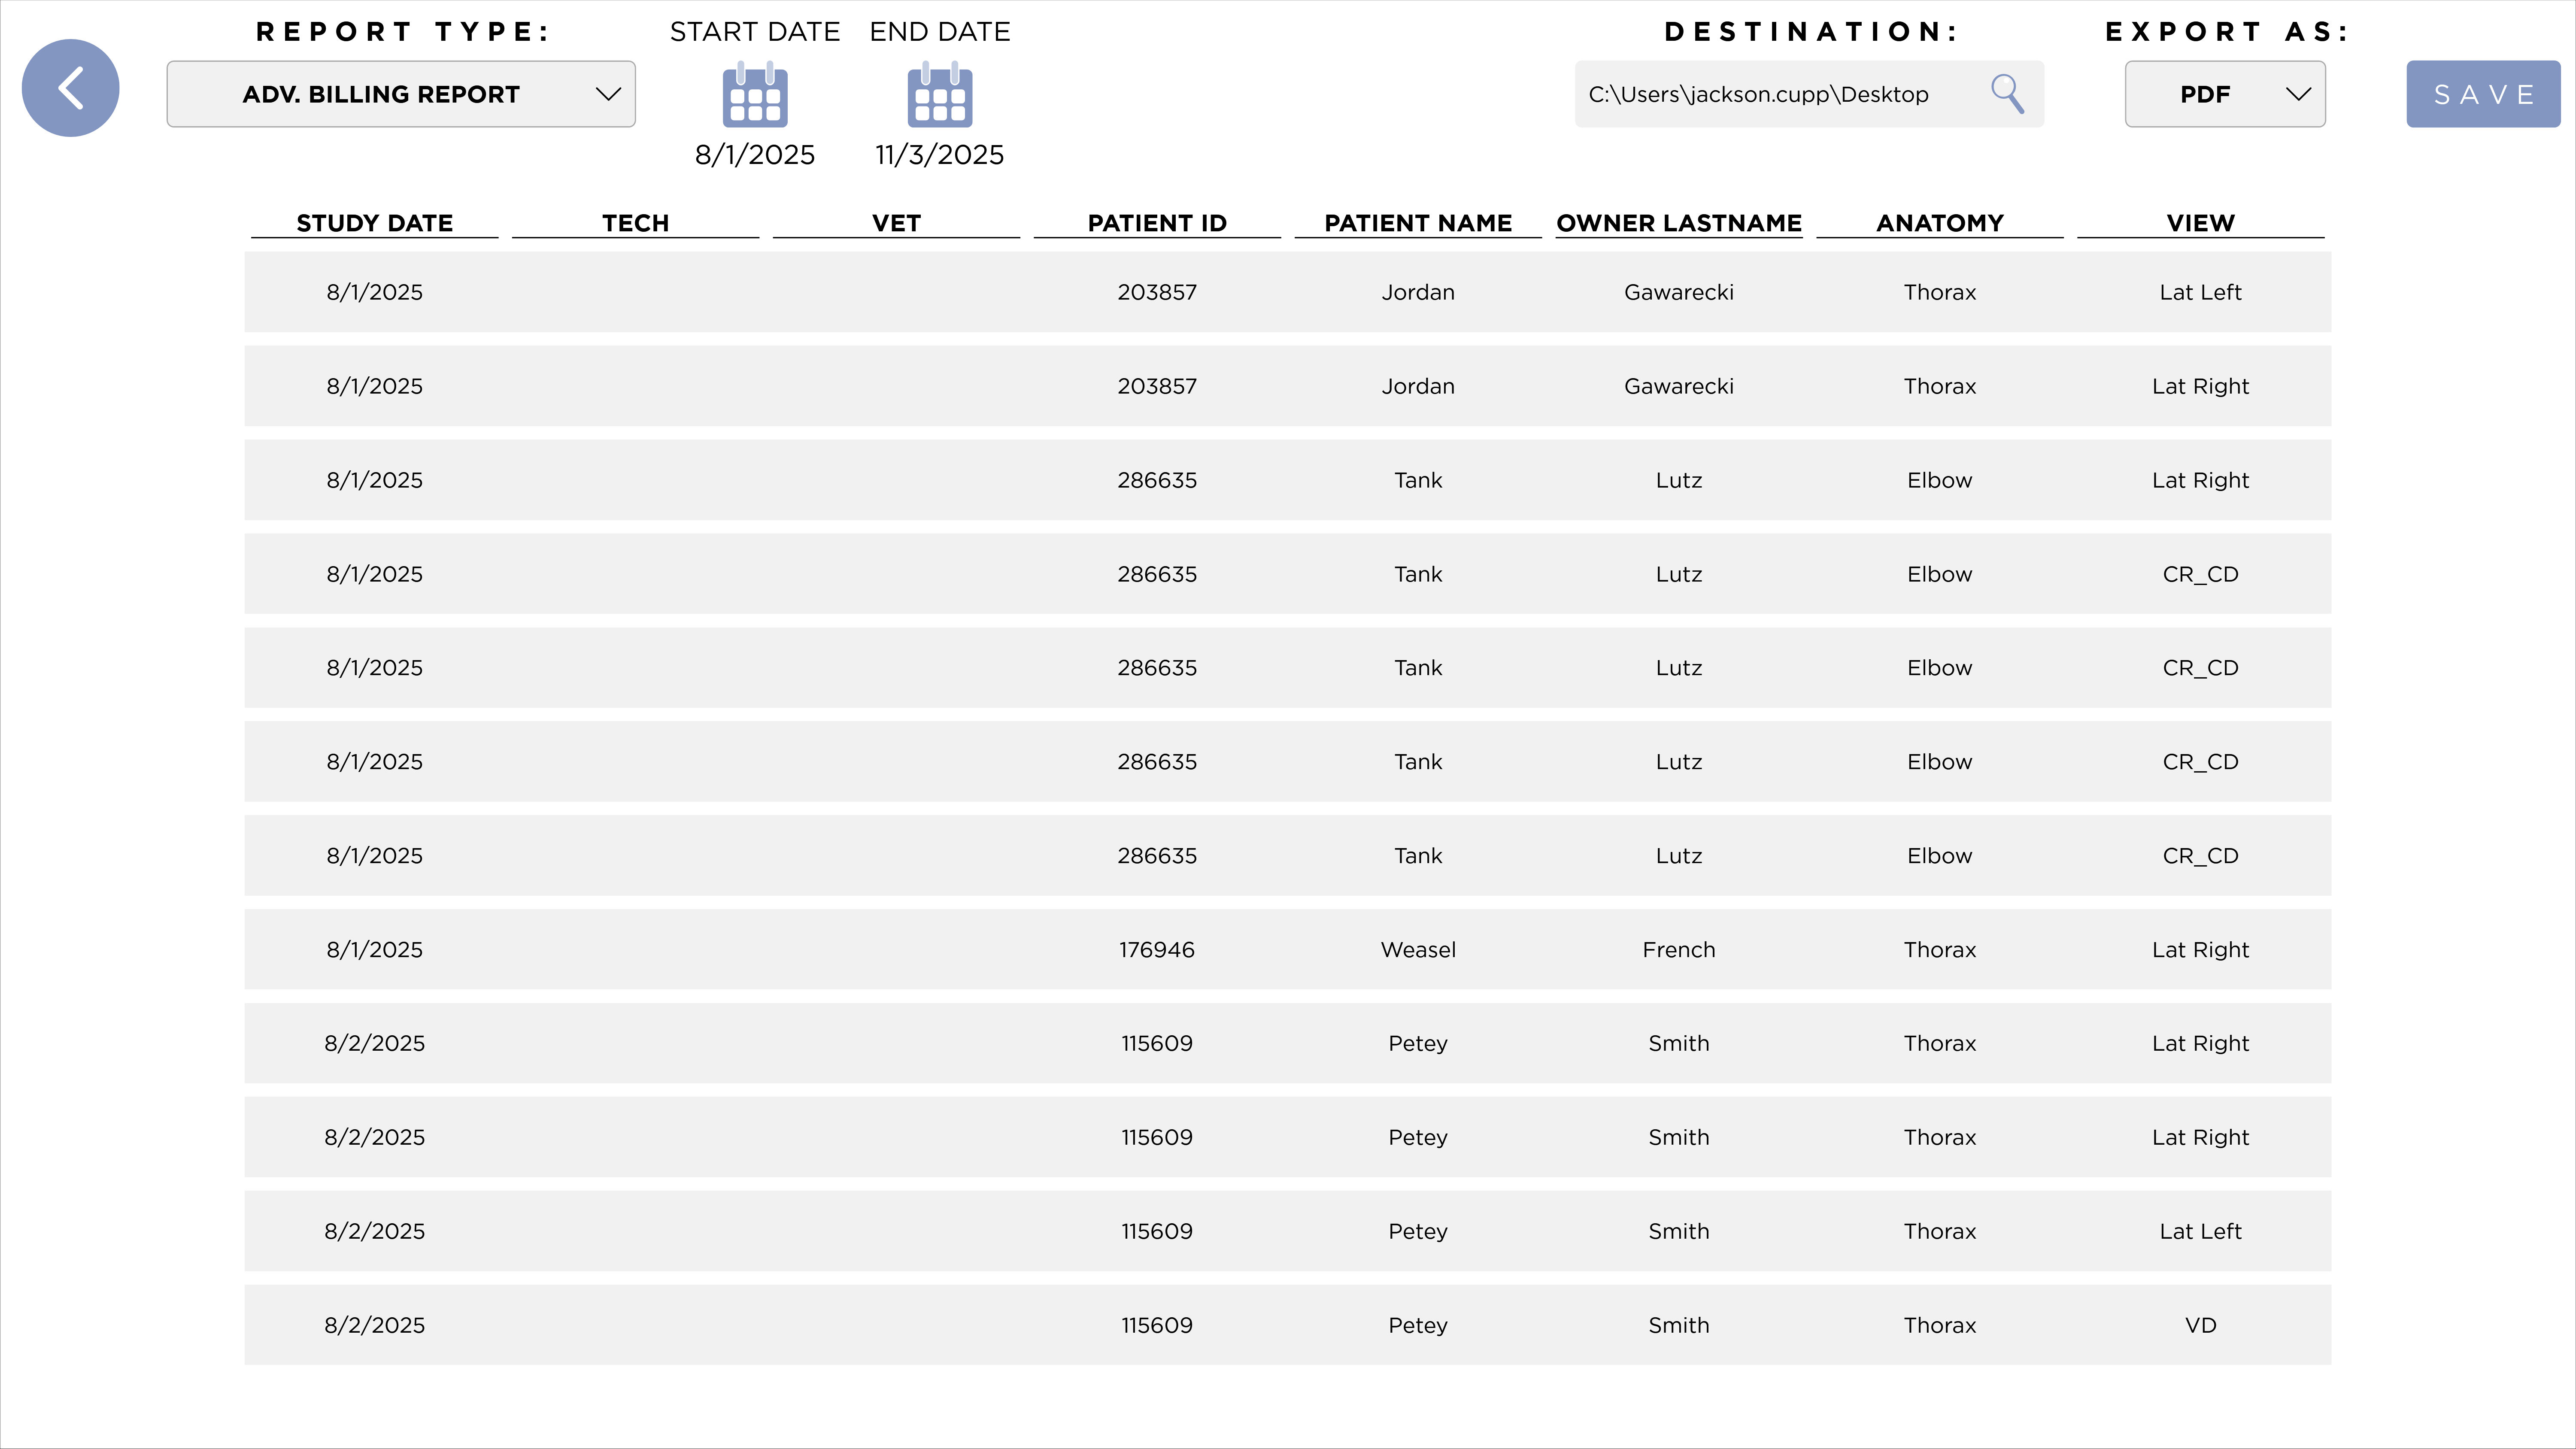Image resolution: width=2576 pixels, height=1449 pixels.
Task: Sort by the OWNER LASTNAME column
Action: point(1679,222)
